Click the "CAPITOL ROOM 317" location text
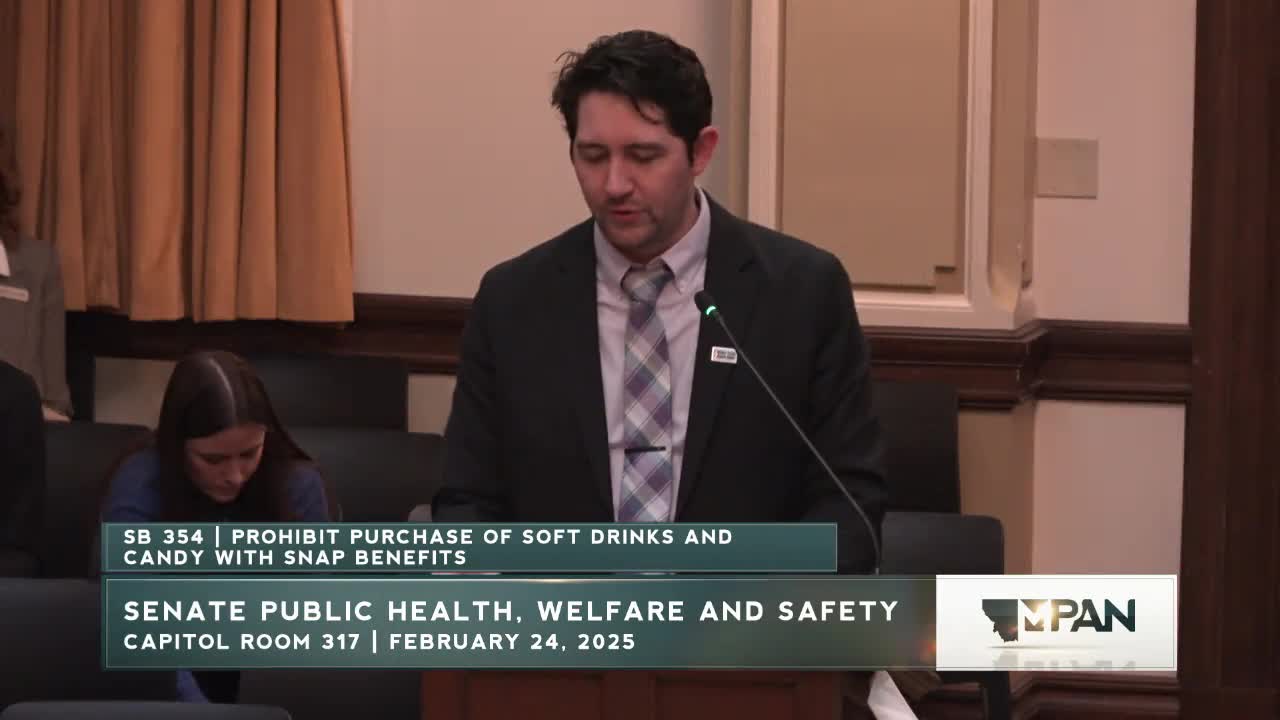 [x=241, y=642]
